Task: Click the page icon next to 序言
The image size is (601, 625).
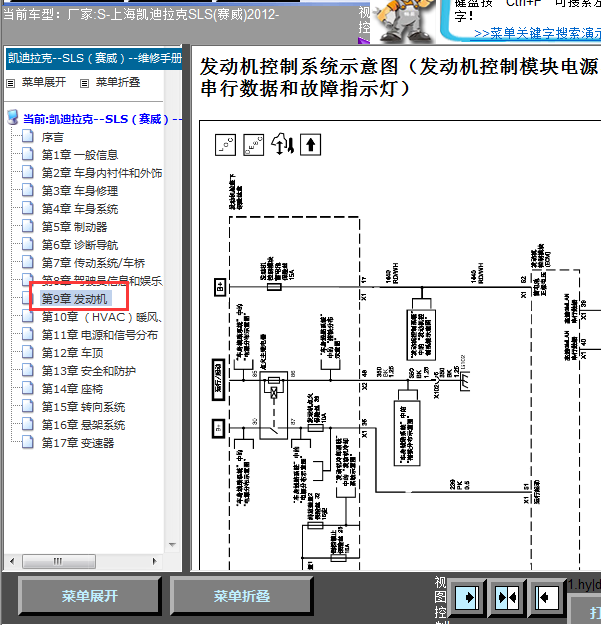Action: coord(27,136)
